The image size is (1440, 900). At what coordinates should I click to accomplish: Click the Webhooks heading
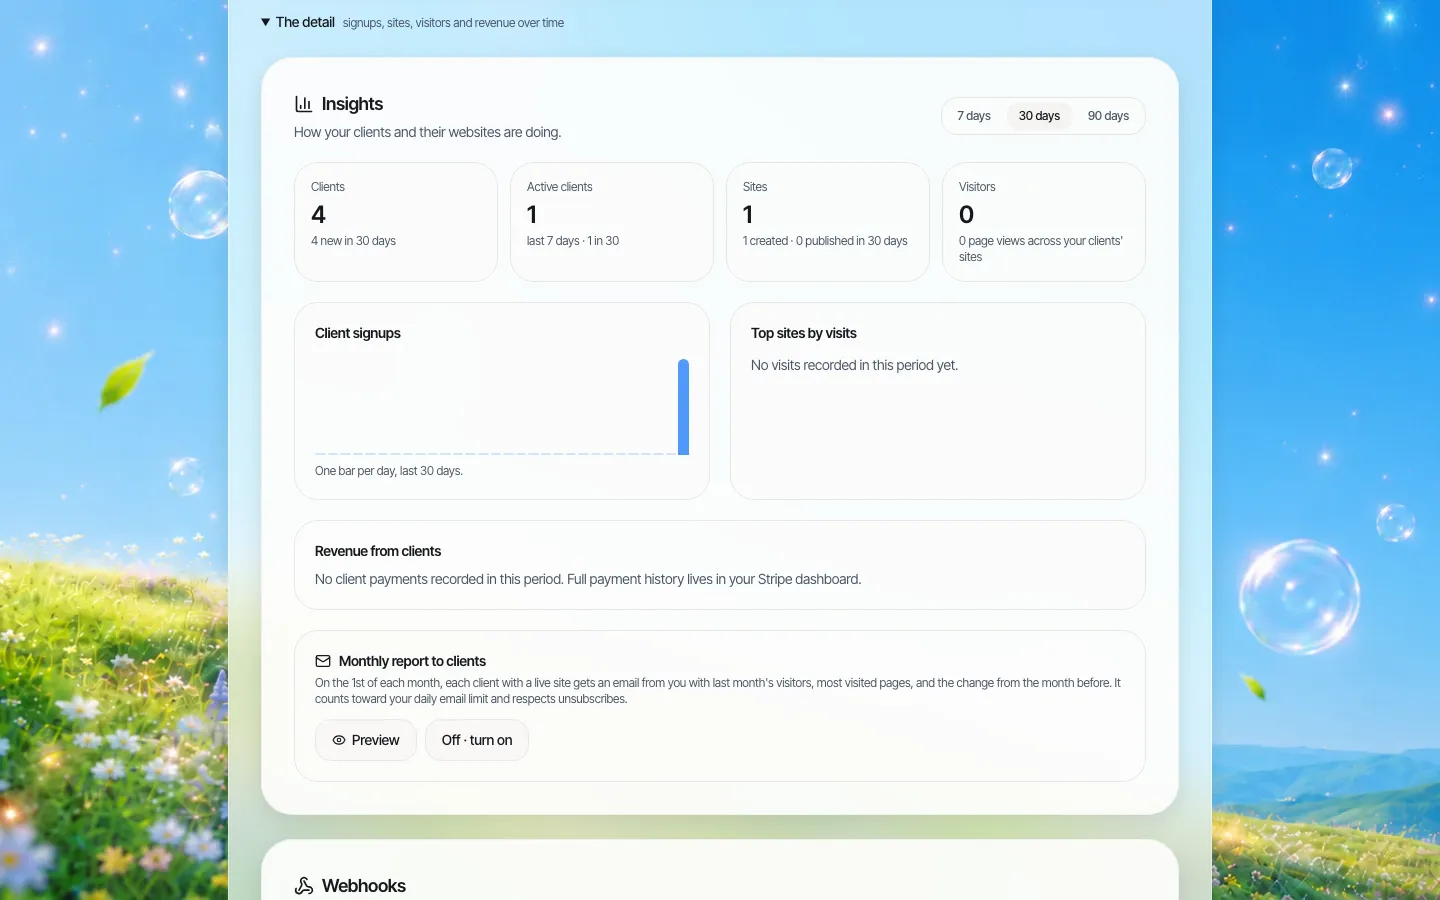pyautogui.click(x=364, y=886)
